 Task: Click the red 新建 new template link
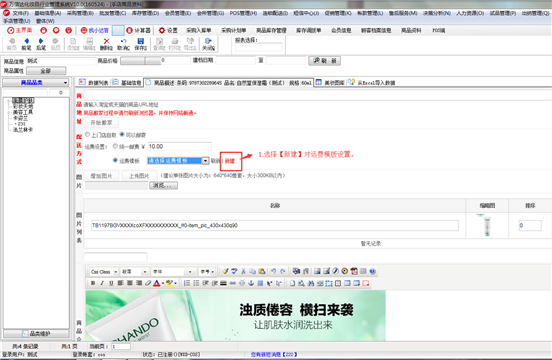(x=230, y=161)
